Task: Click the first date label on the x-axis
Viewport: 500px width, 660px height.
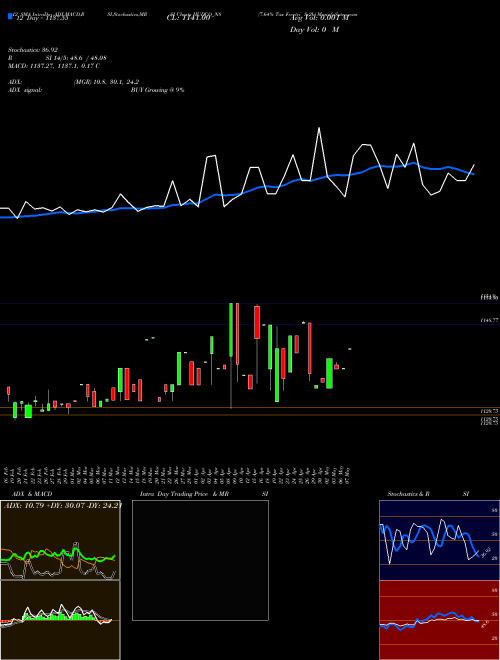Action: pyautogui.click(x=8, y=475)
